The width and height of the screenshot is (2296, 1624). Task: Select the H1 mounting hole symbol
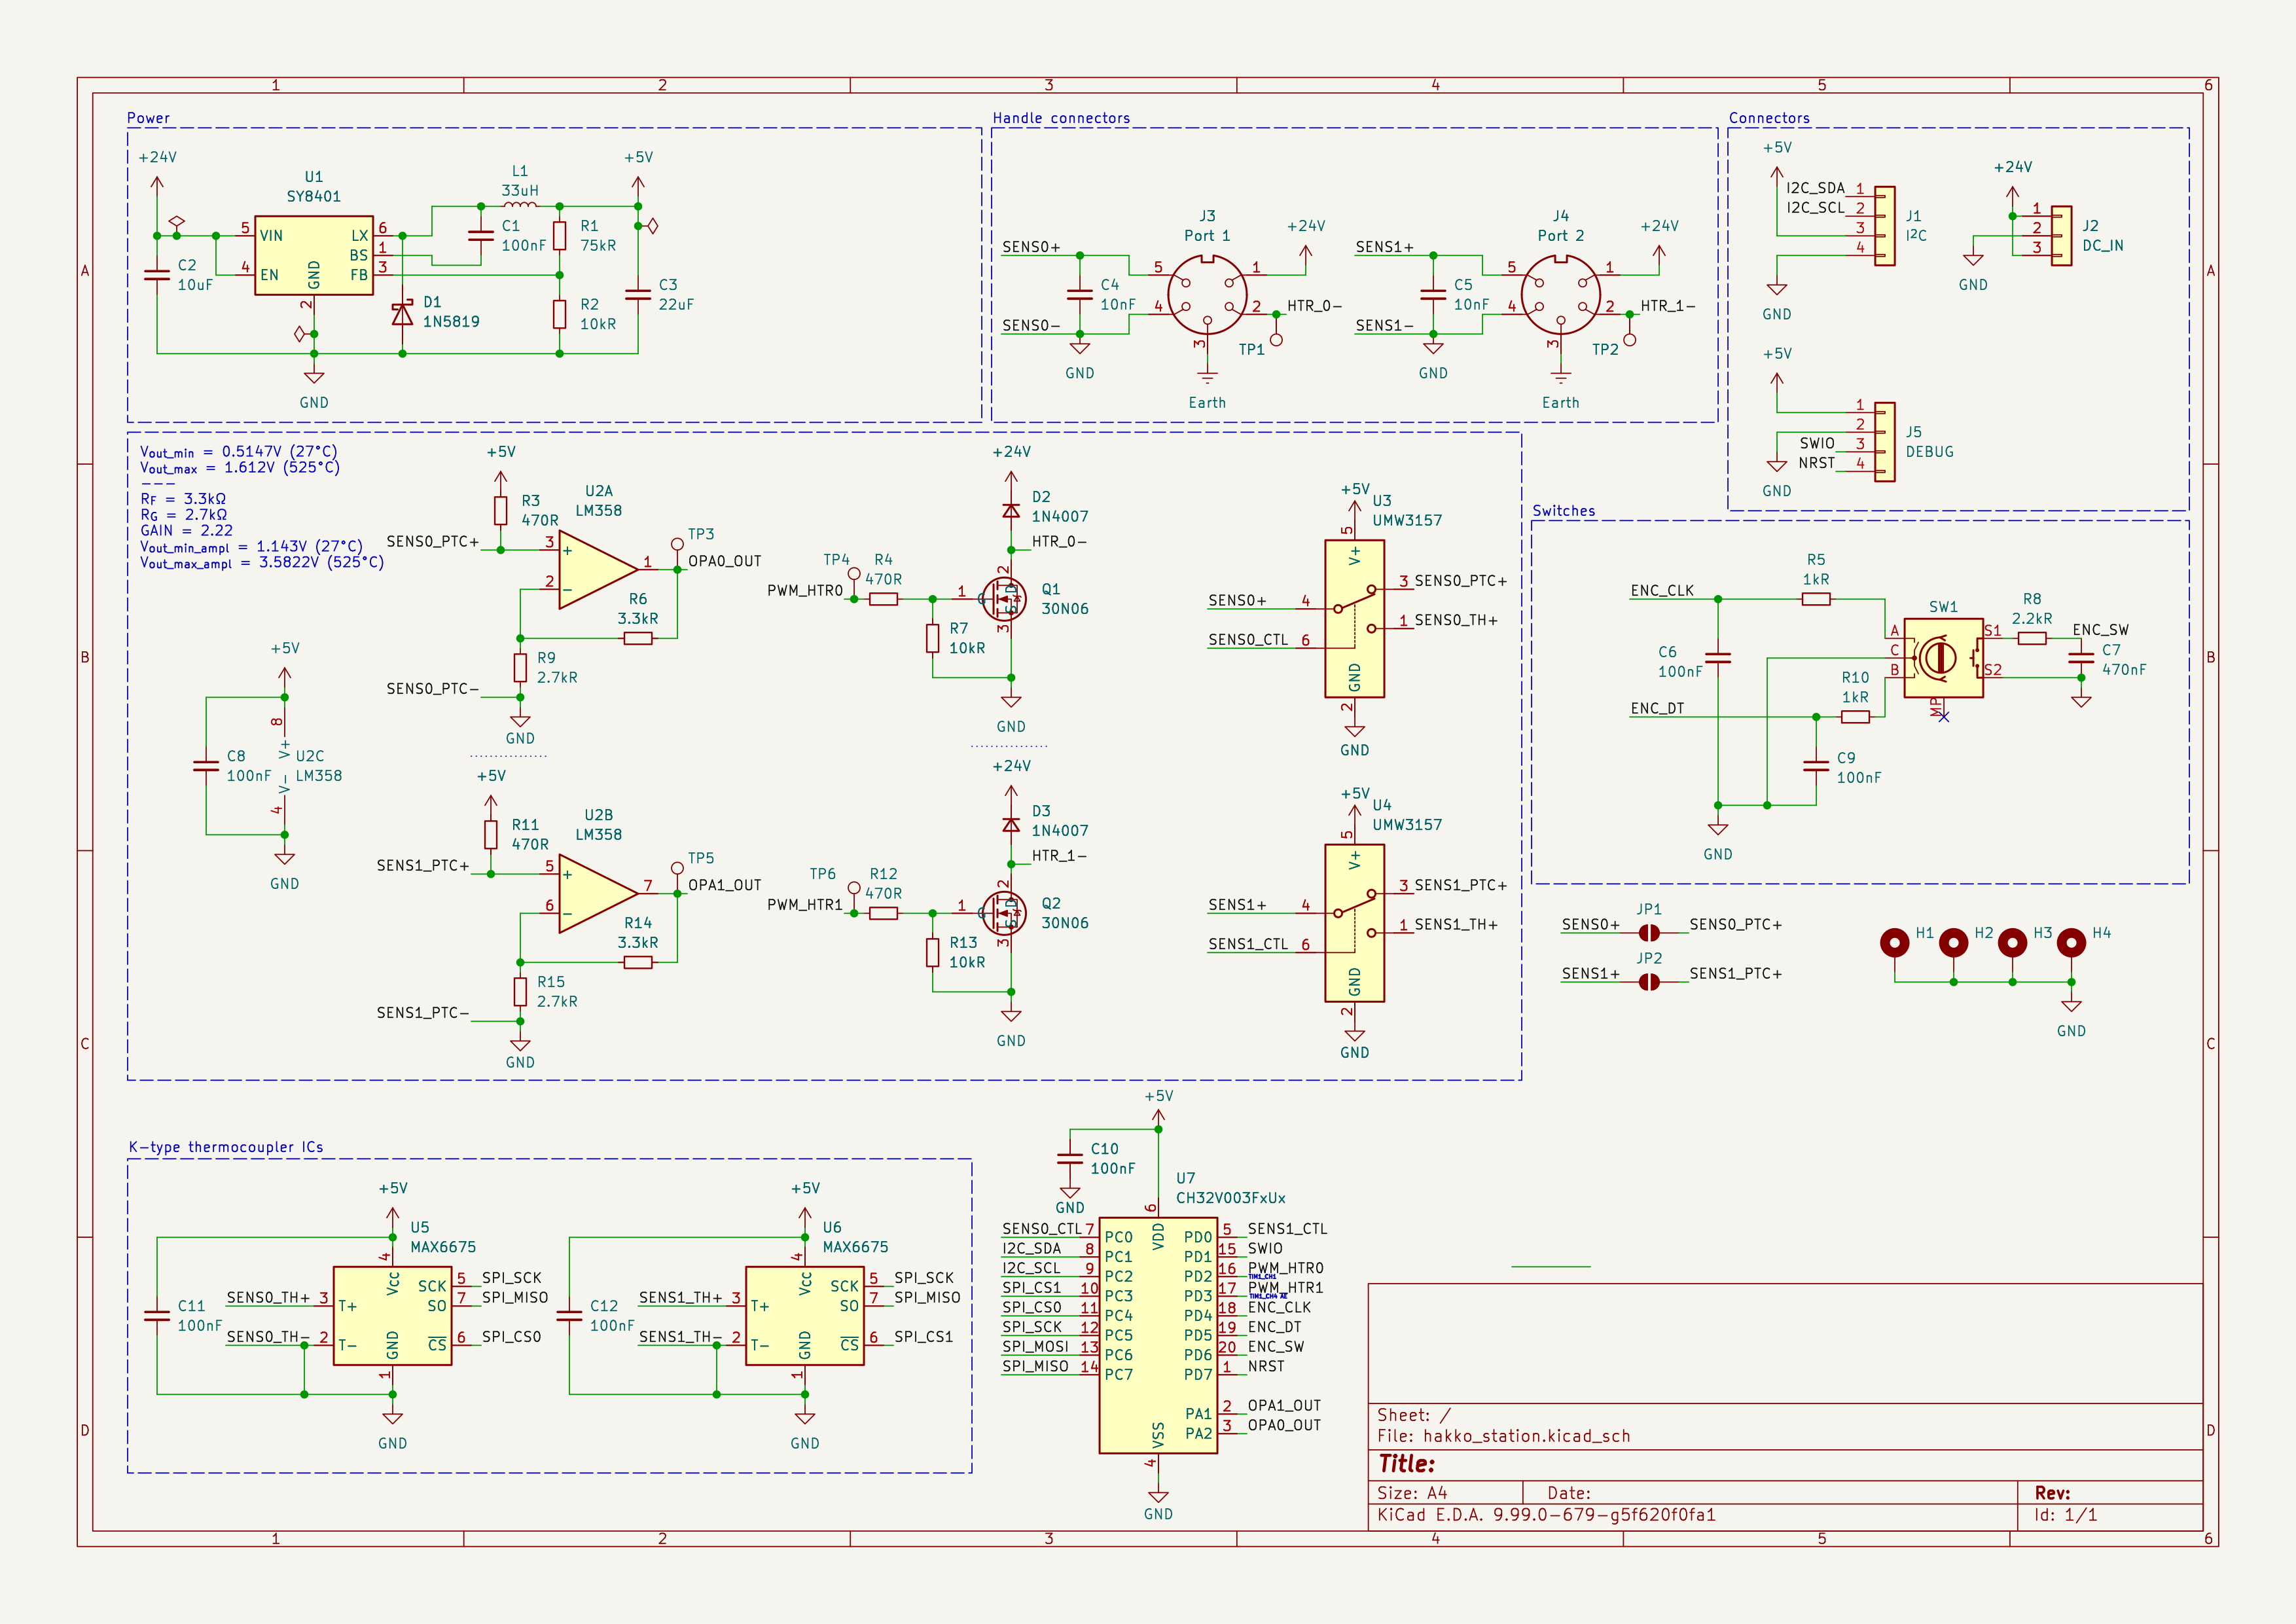[x=1894, y=942]
